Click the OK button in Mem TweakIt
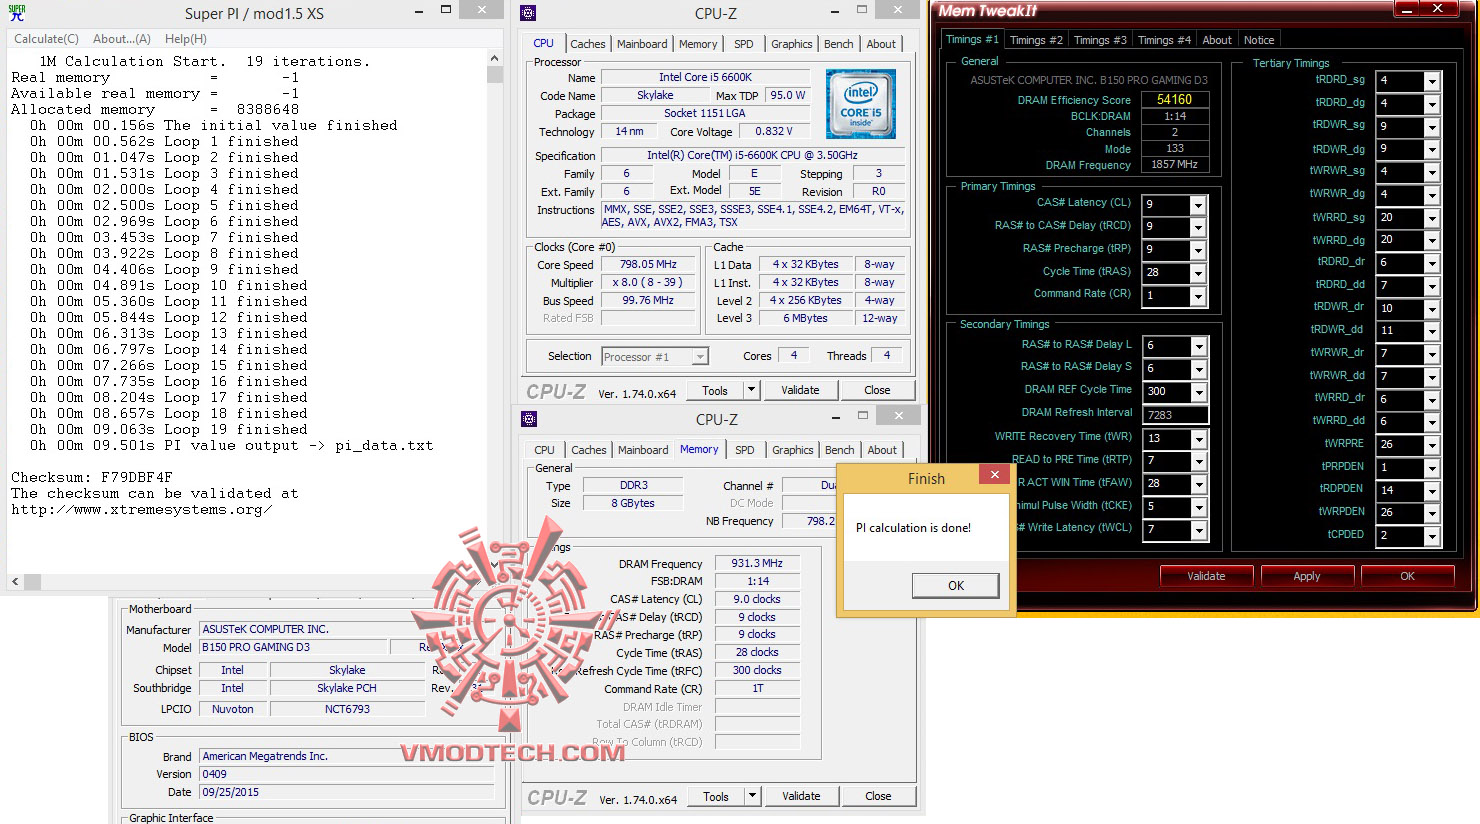Viewport: 1480px width, 824px height. click(1408, 576)
